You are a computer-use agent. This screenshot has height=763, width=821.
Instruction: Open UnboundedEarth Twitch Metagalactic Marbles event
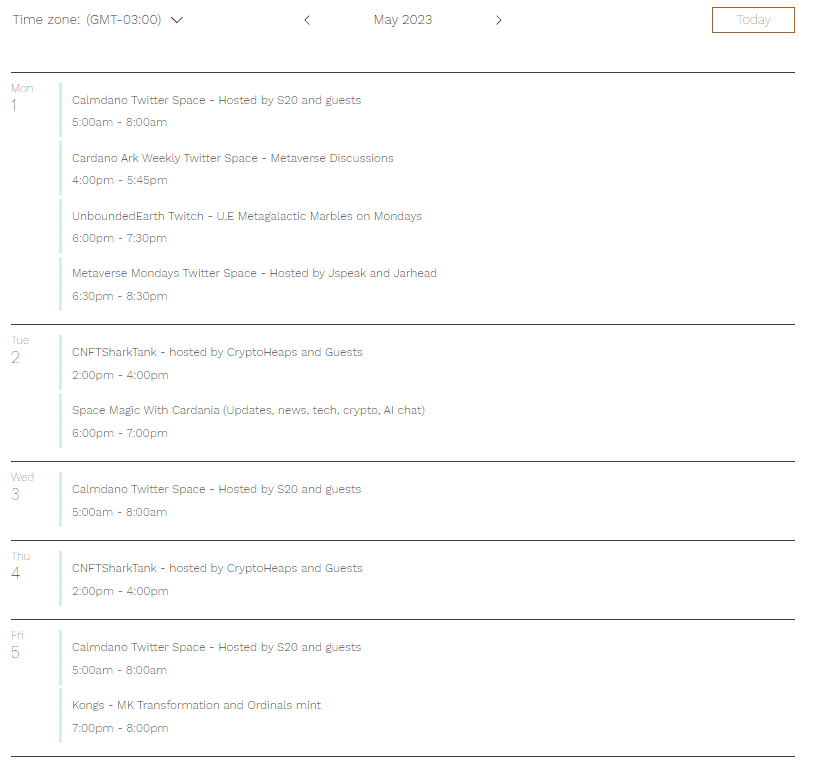point(247,216)
